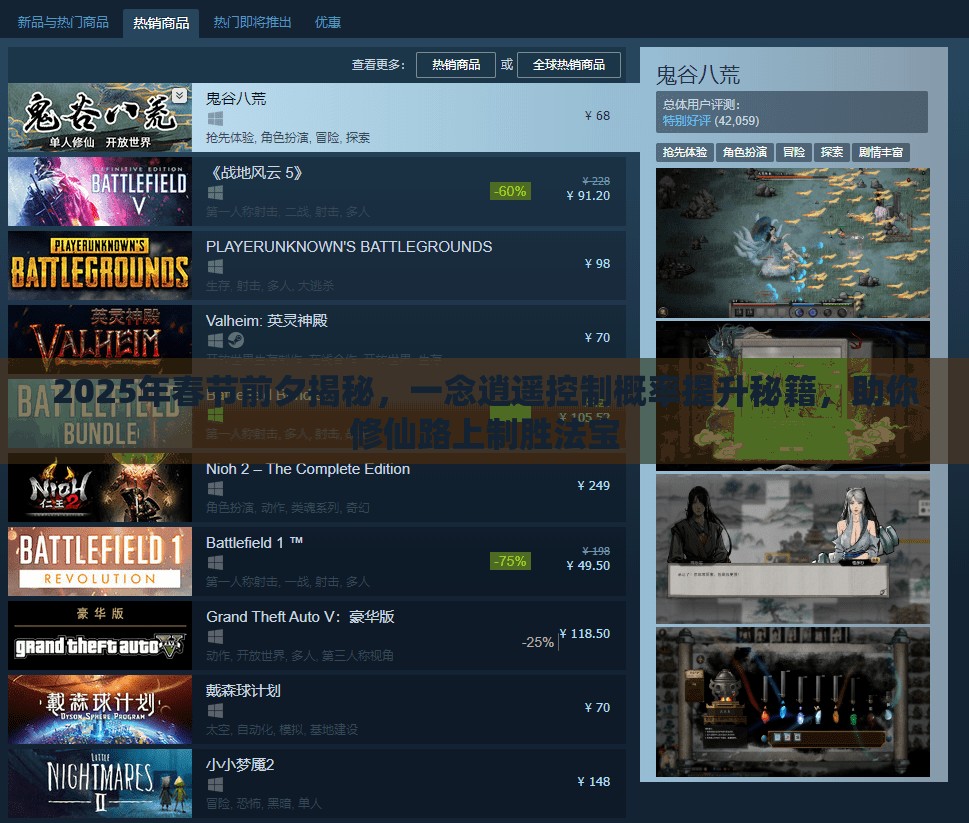Screen dimensions: 969x823
Task: Select the 剧情丰富 tag
Action: (880, 152)
